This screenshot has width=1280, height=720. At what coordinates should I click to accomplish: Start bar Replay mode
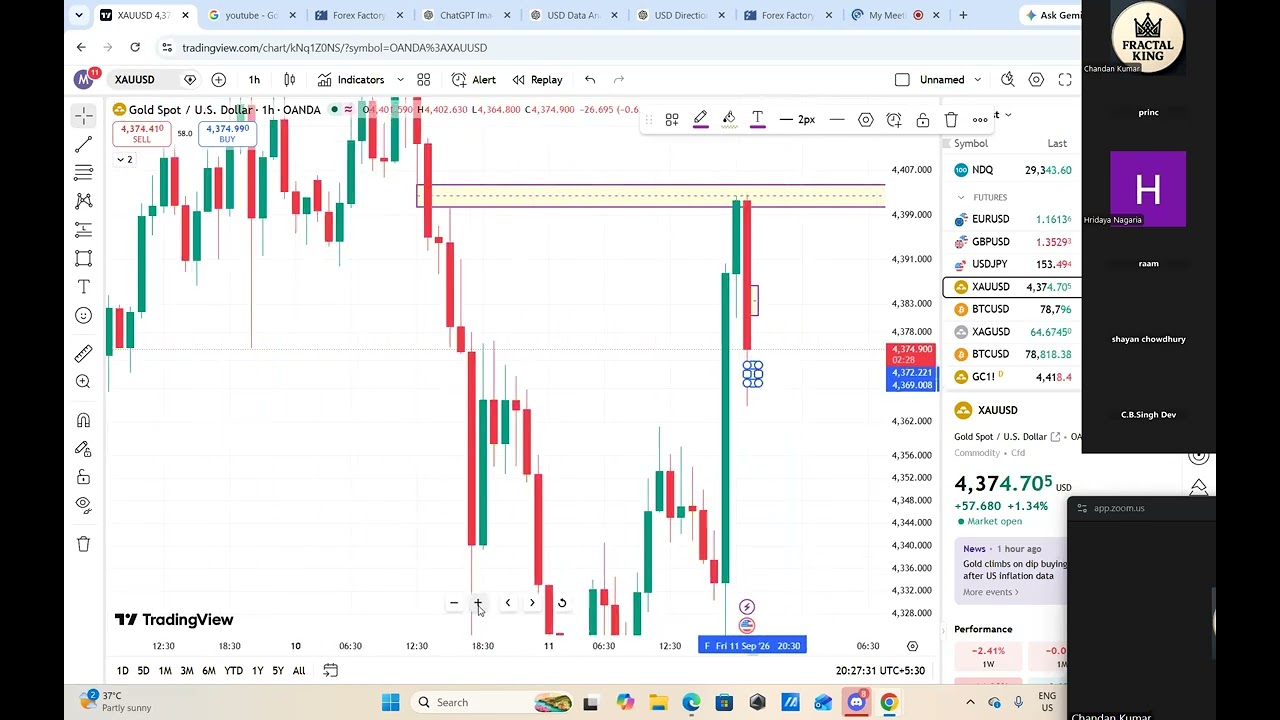click(537, 80)
